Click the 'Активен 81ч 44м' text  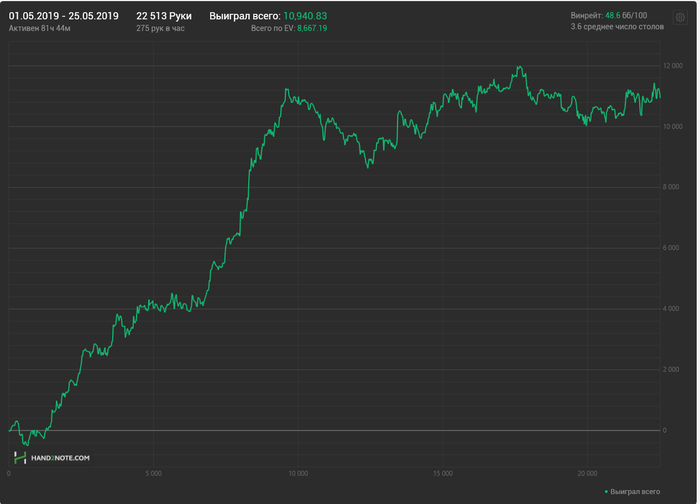(40, 28)
